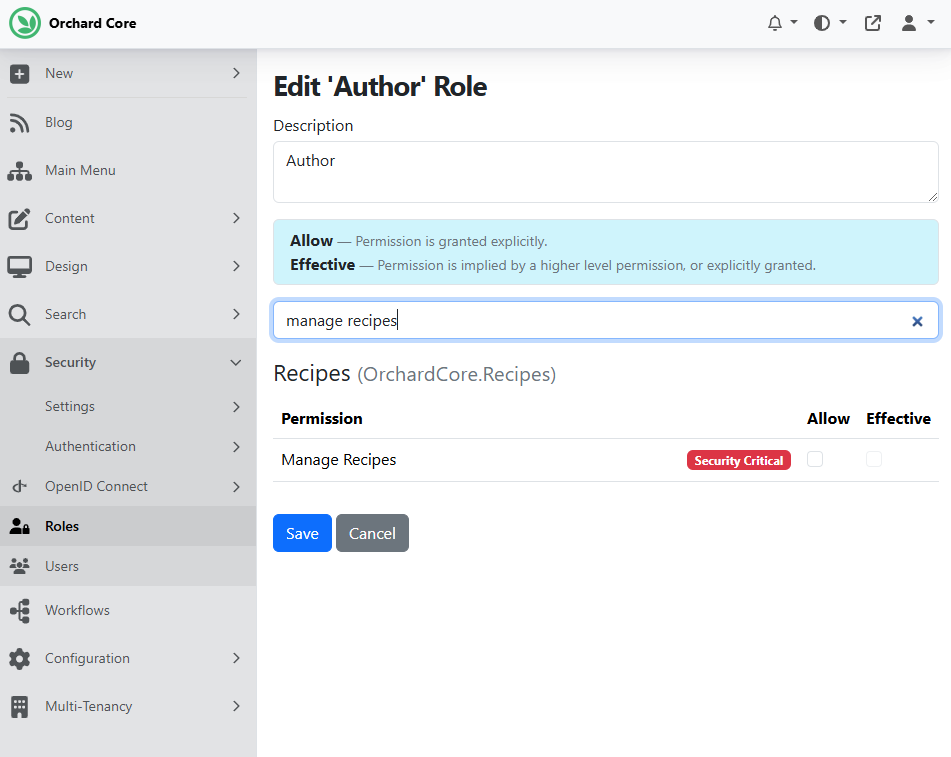The height and width of the screenshot is (757, 951).
Task: Click the permission filter search box
Action: [606, 320]
